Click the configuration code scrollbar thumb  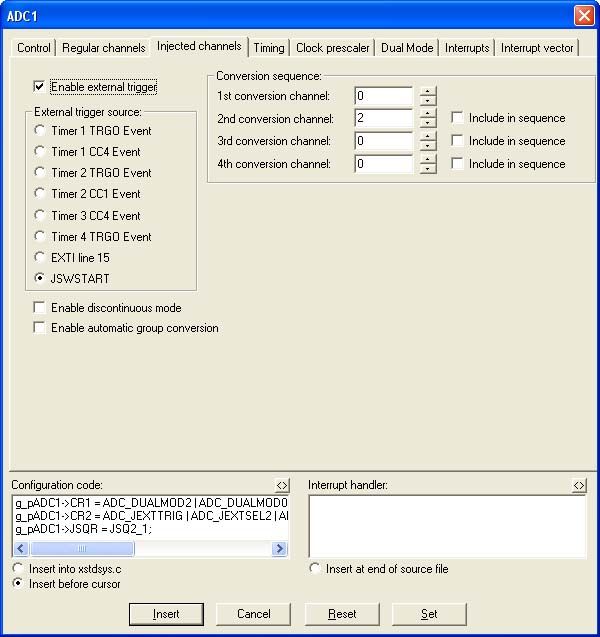click(x=82, y=549)
